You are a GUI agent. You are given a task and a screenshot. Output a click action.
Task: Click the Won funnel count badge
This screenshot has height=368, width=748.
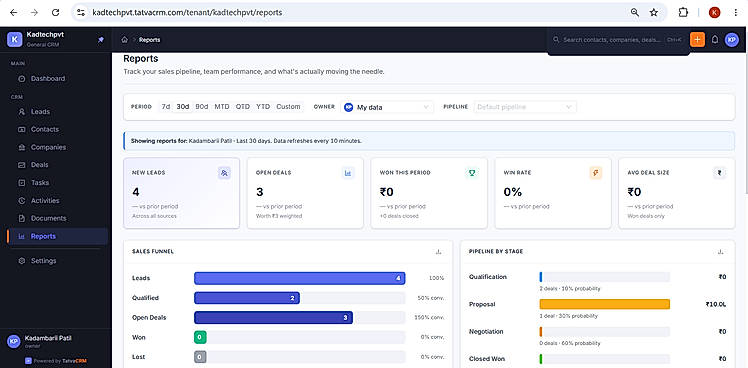pos(200,337)
